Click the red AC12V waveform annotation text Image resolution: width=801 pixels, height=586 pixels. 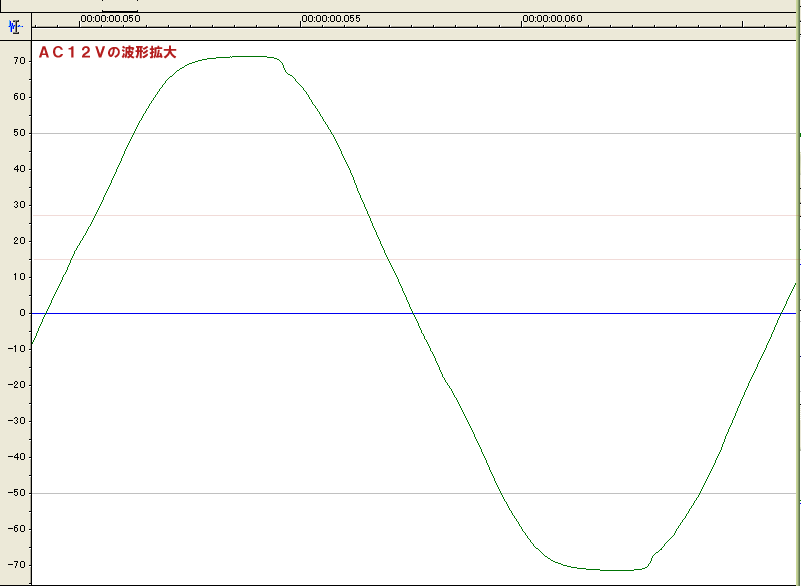coord(107,52)
